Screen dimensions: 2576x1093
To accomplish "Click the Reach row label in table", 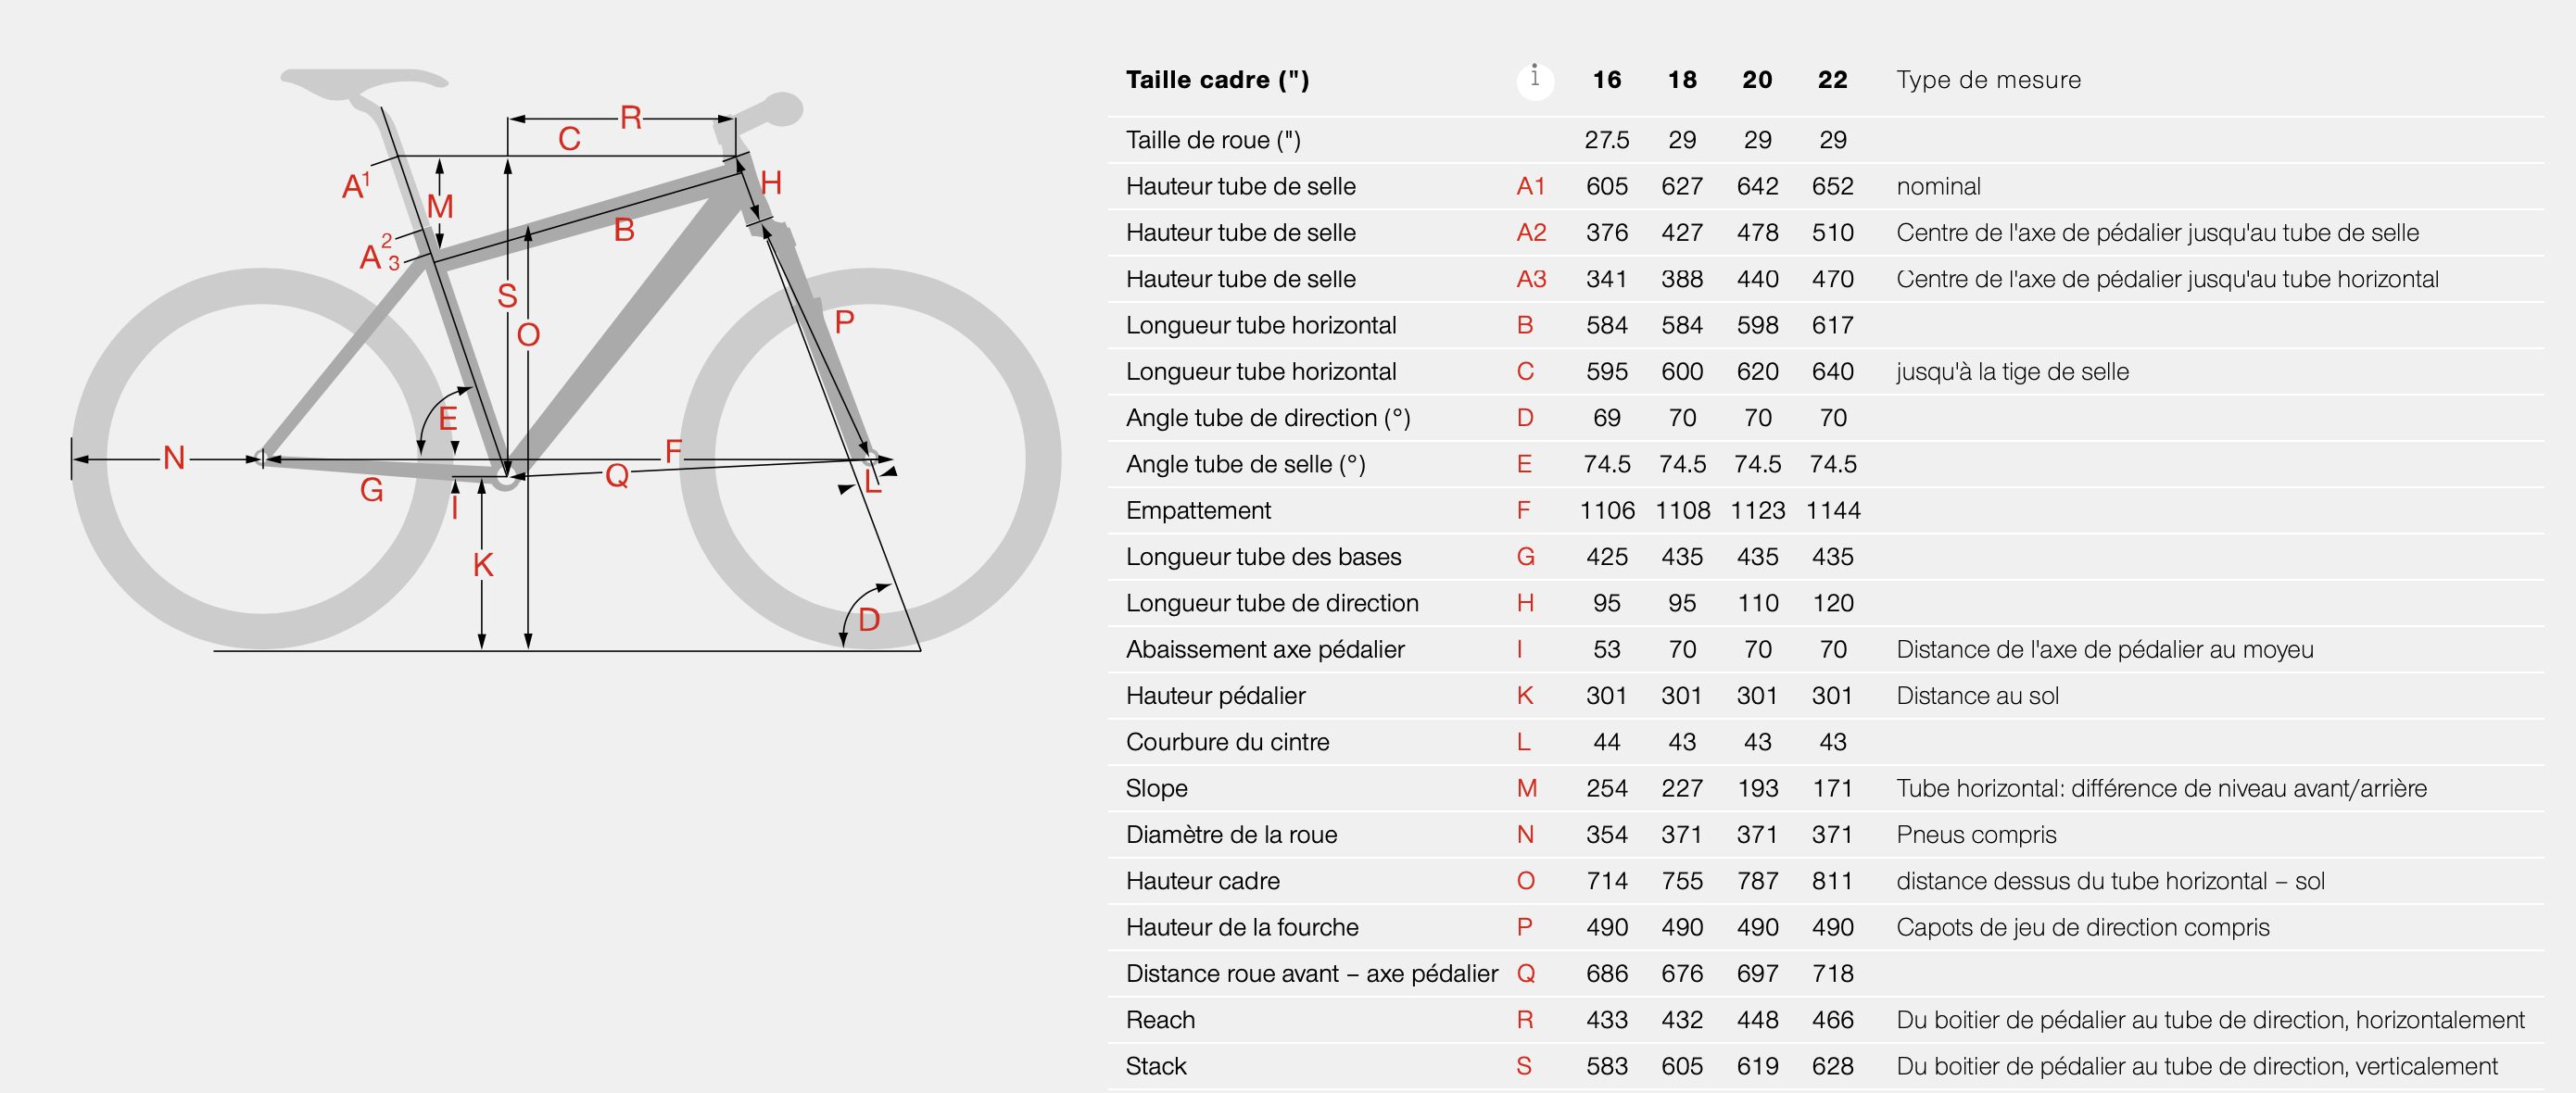I will pyautogui.click(x=1159, y=1020).
